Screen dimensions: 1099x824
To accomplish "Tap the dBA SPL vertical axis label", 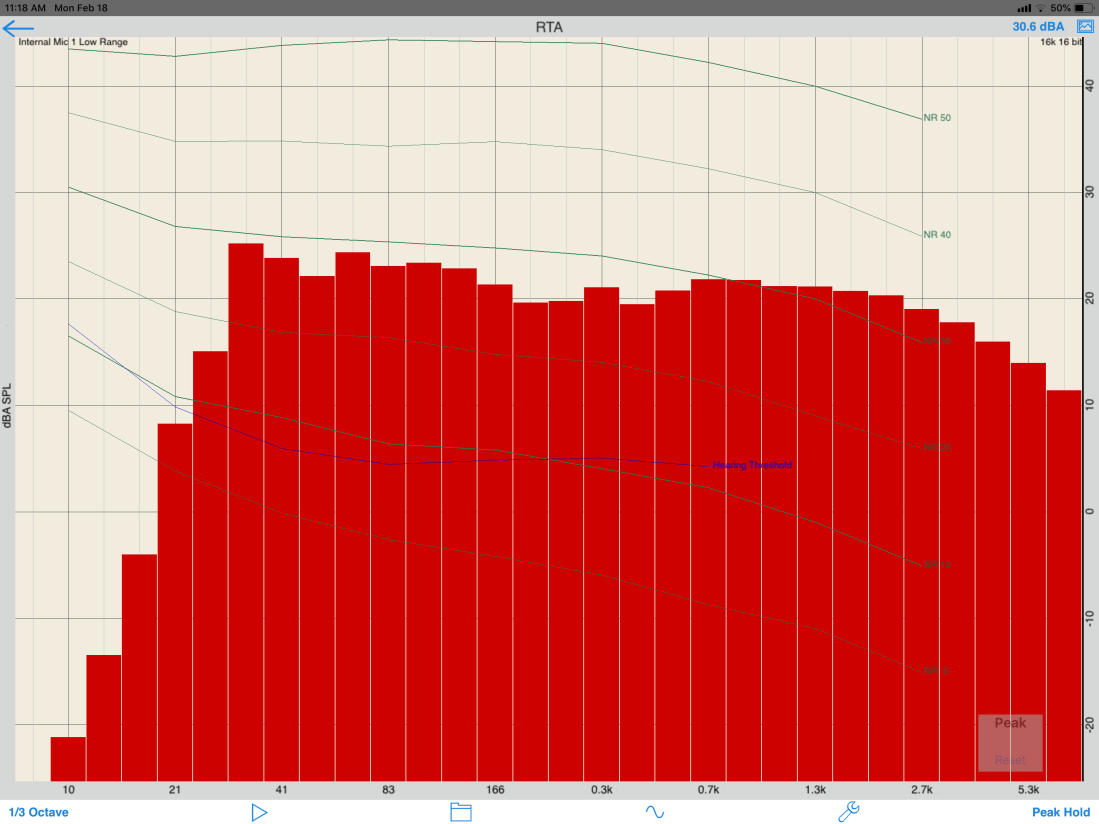I will point(7,404).
